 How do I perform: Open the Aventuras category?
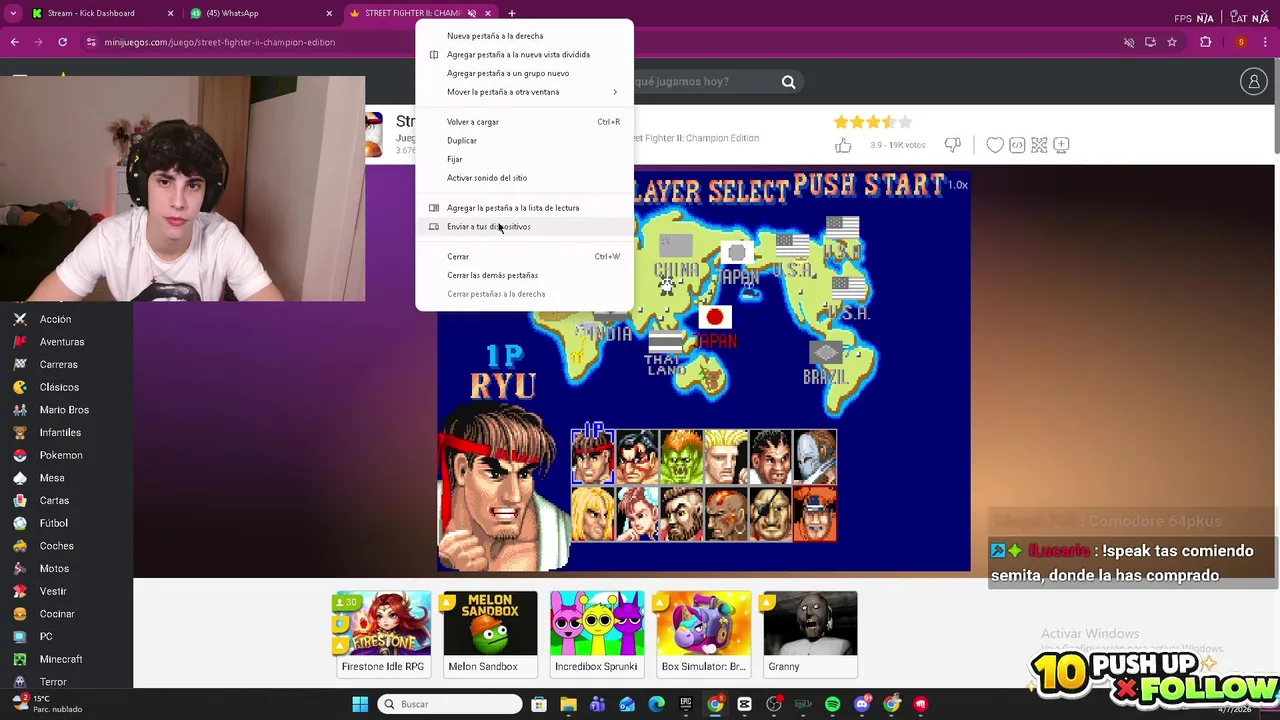(62, 342)
